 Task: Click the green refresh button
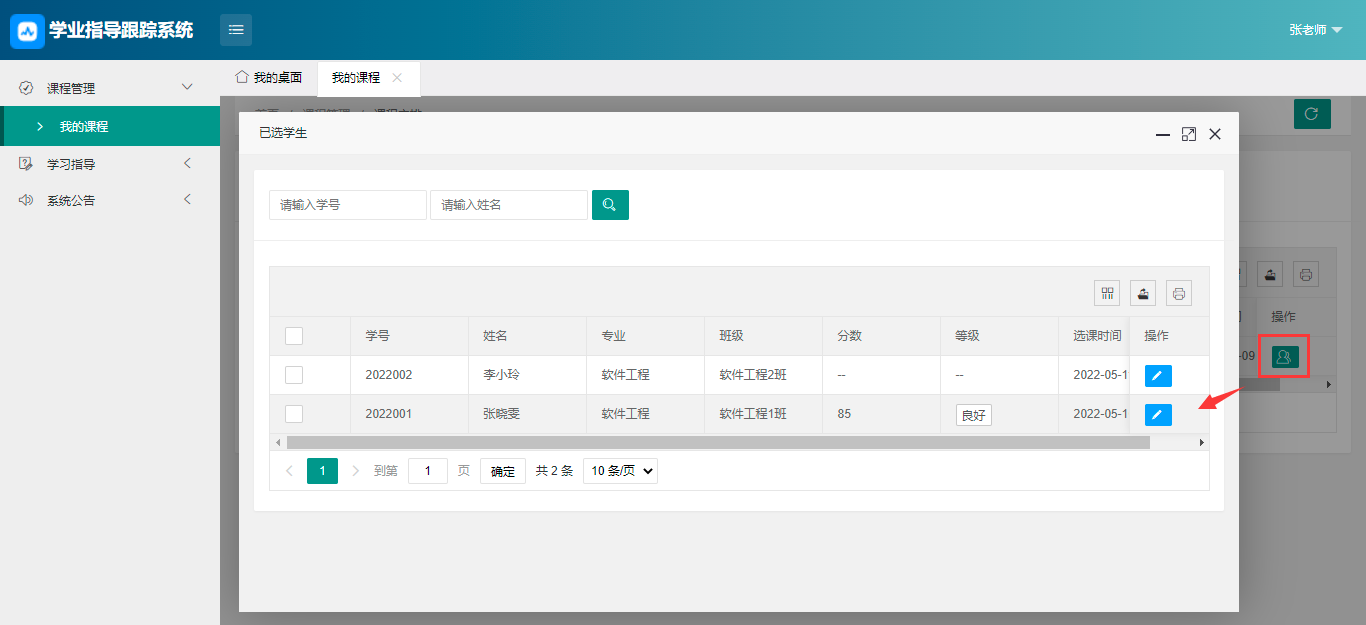point(1312,114)
